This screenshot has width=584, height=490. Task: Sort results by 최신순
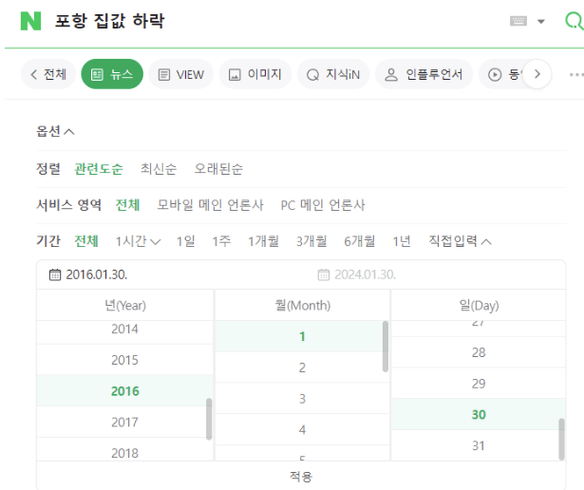[x=158, y=169]
